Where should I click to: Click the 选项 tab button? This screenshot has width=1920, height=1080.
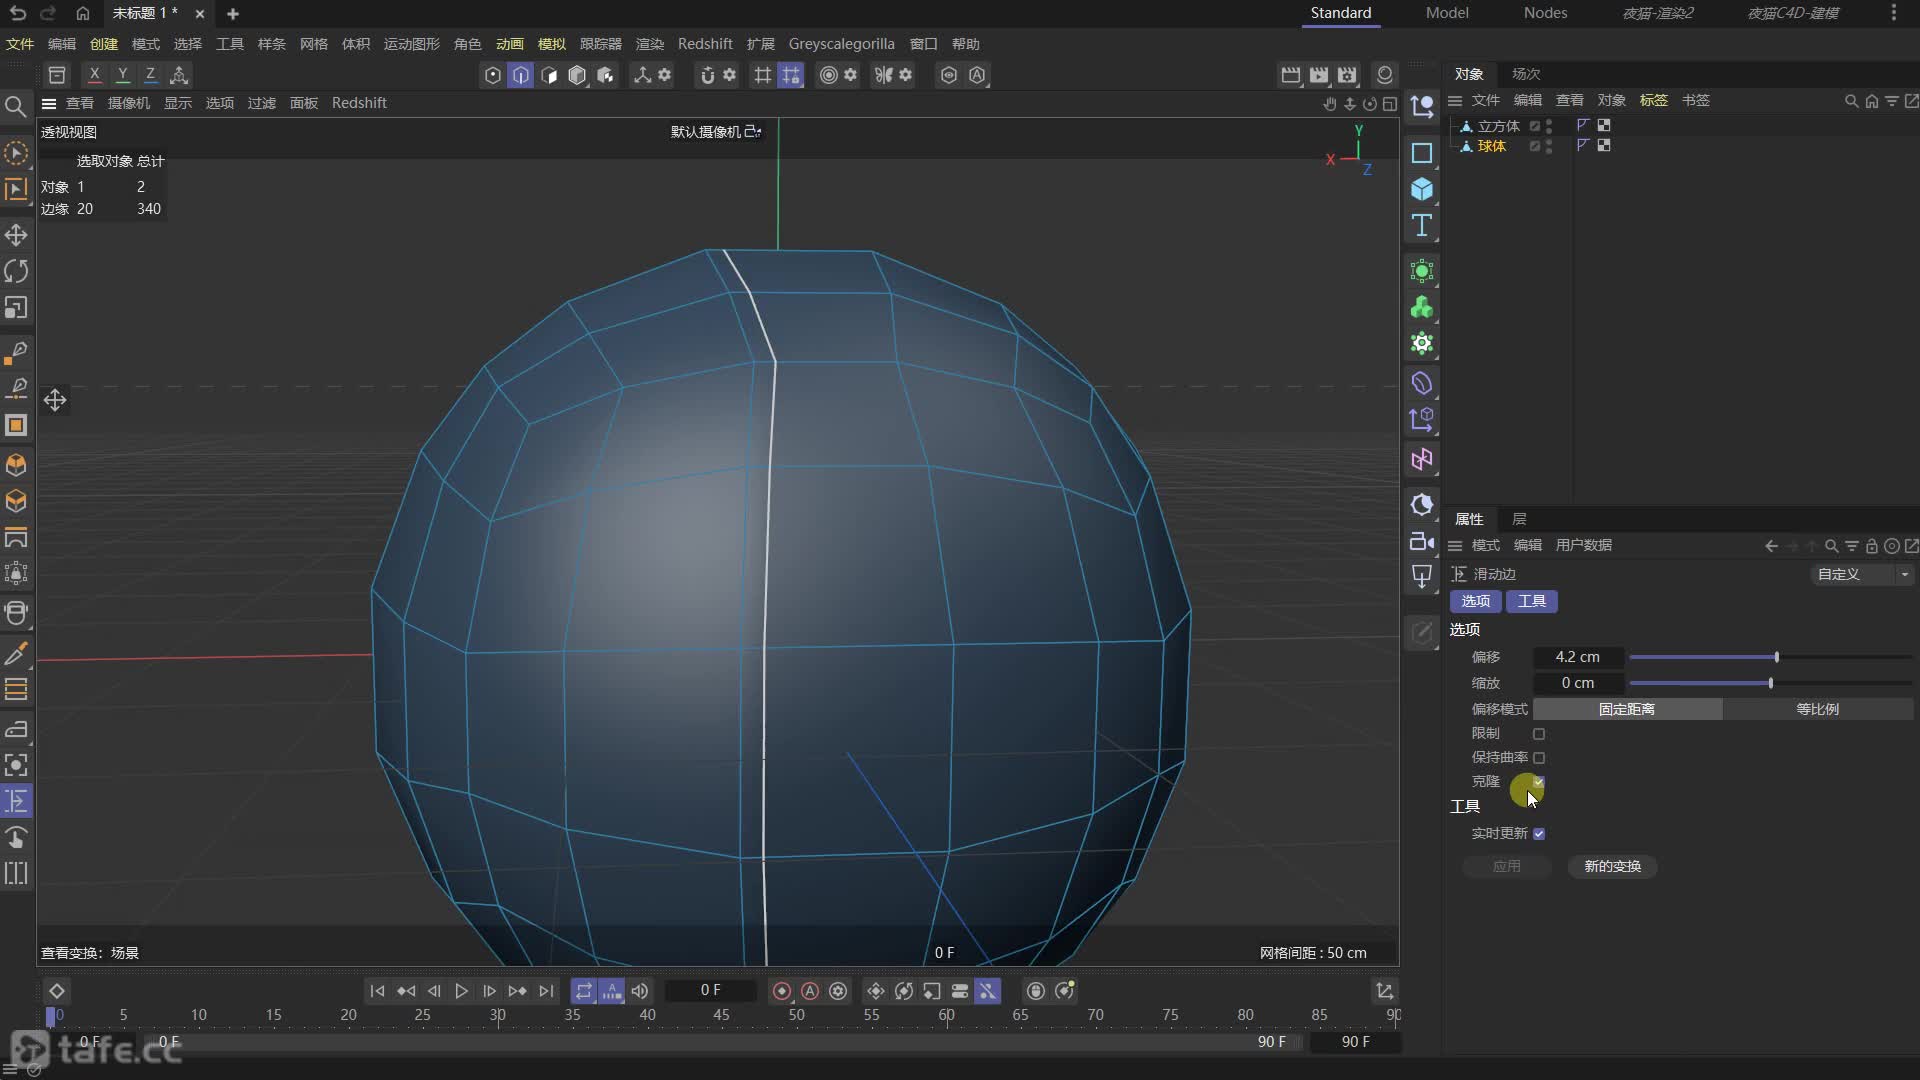[1476, 601]
